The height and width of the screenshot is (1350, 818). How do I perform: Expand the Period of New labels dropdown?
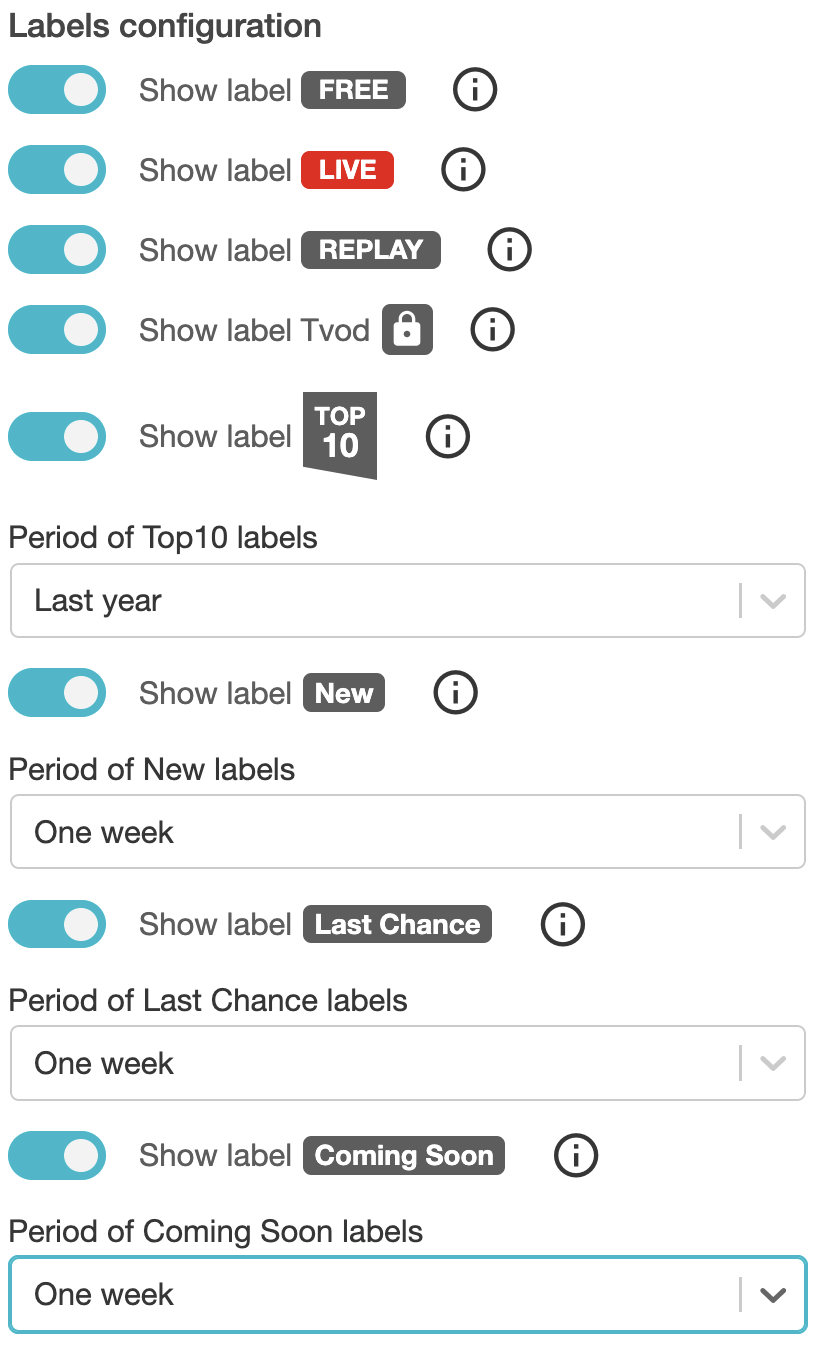click(x=408, y=832)
